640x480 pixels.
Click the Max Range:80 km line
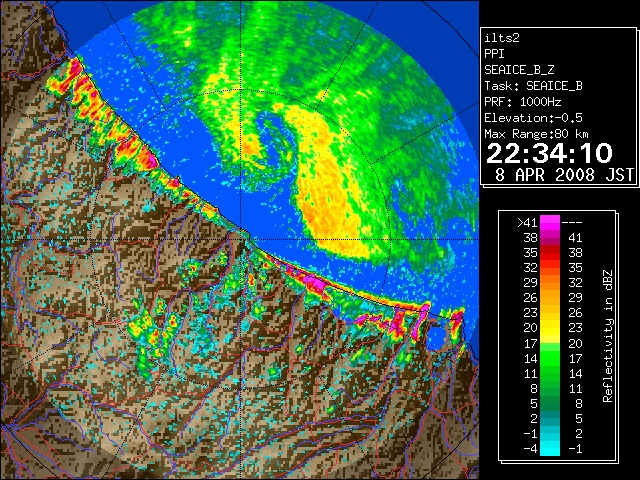click(536, 134)
